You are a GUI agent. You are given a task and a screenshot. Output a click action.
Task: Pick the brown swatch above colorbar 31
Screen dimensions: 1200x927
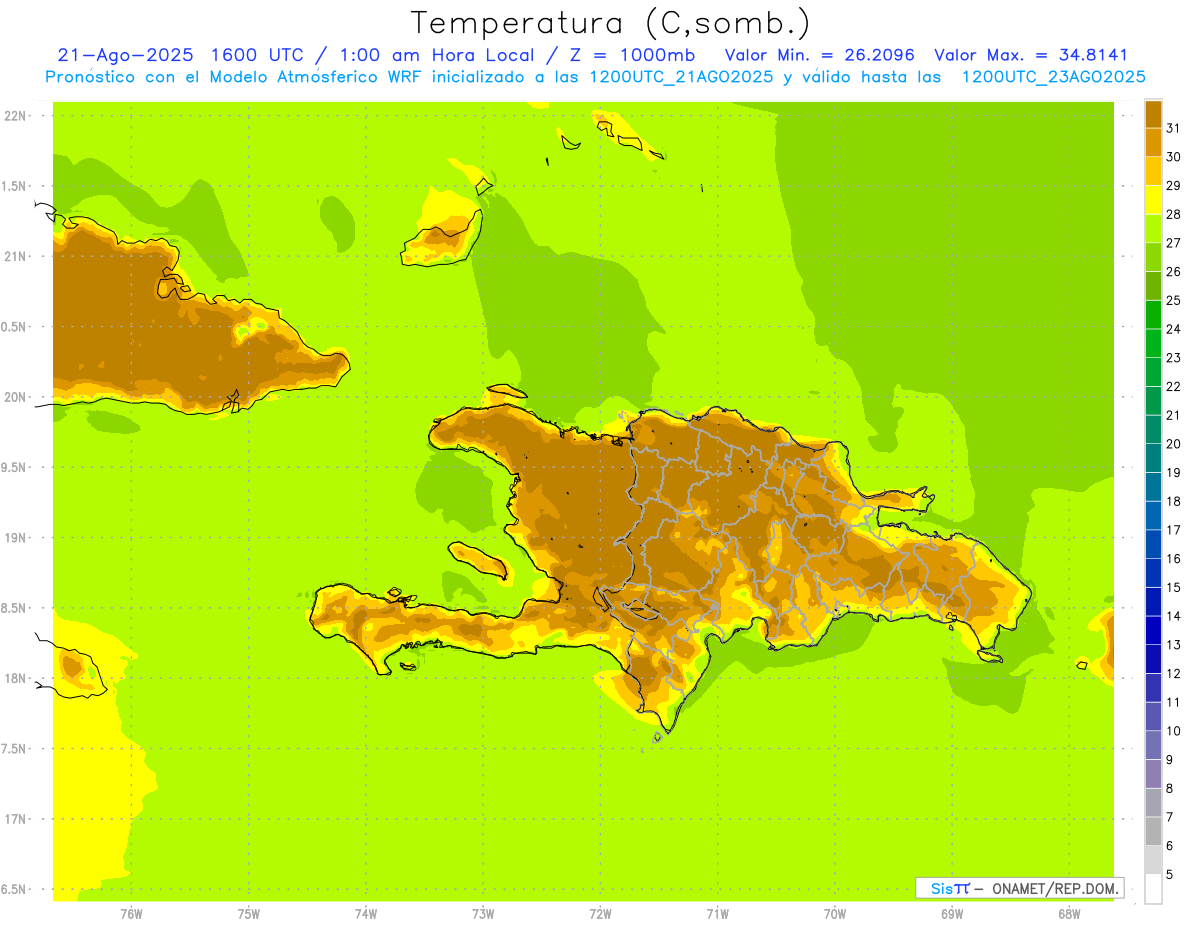tap(1153, 114)
